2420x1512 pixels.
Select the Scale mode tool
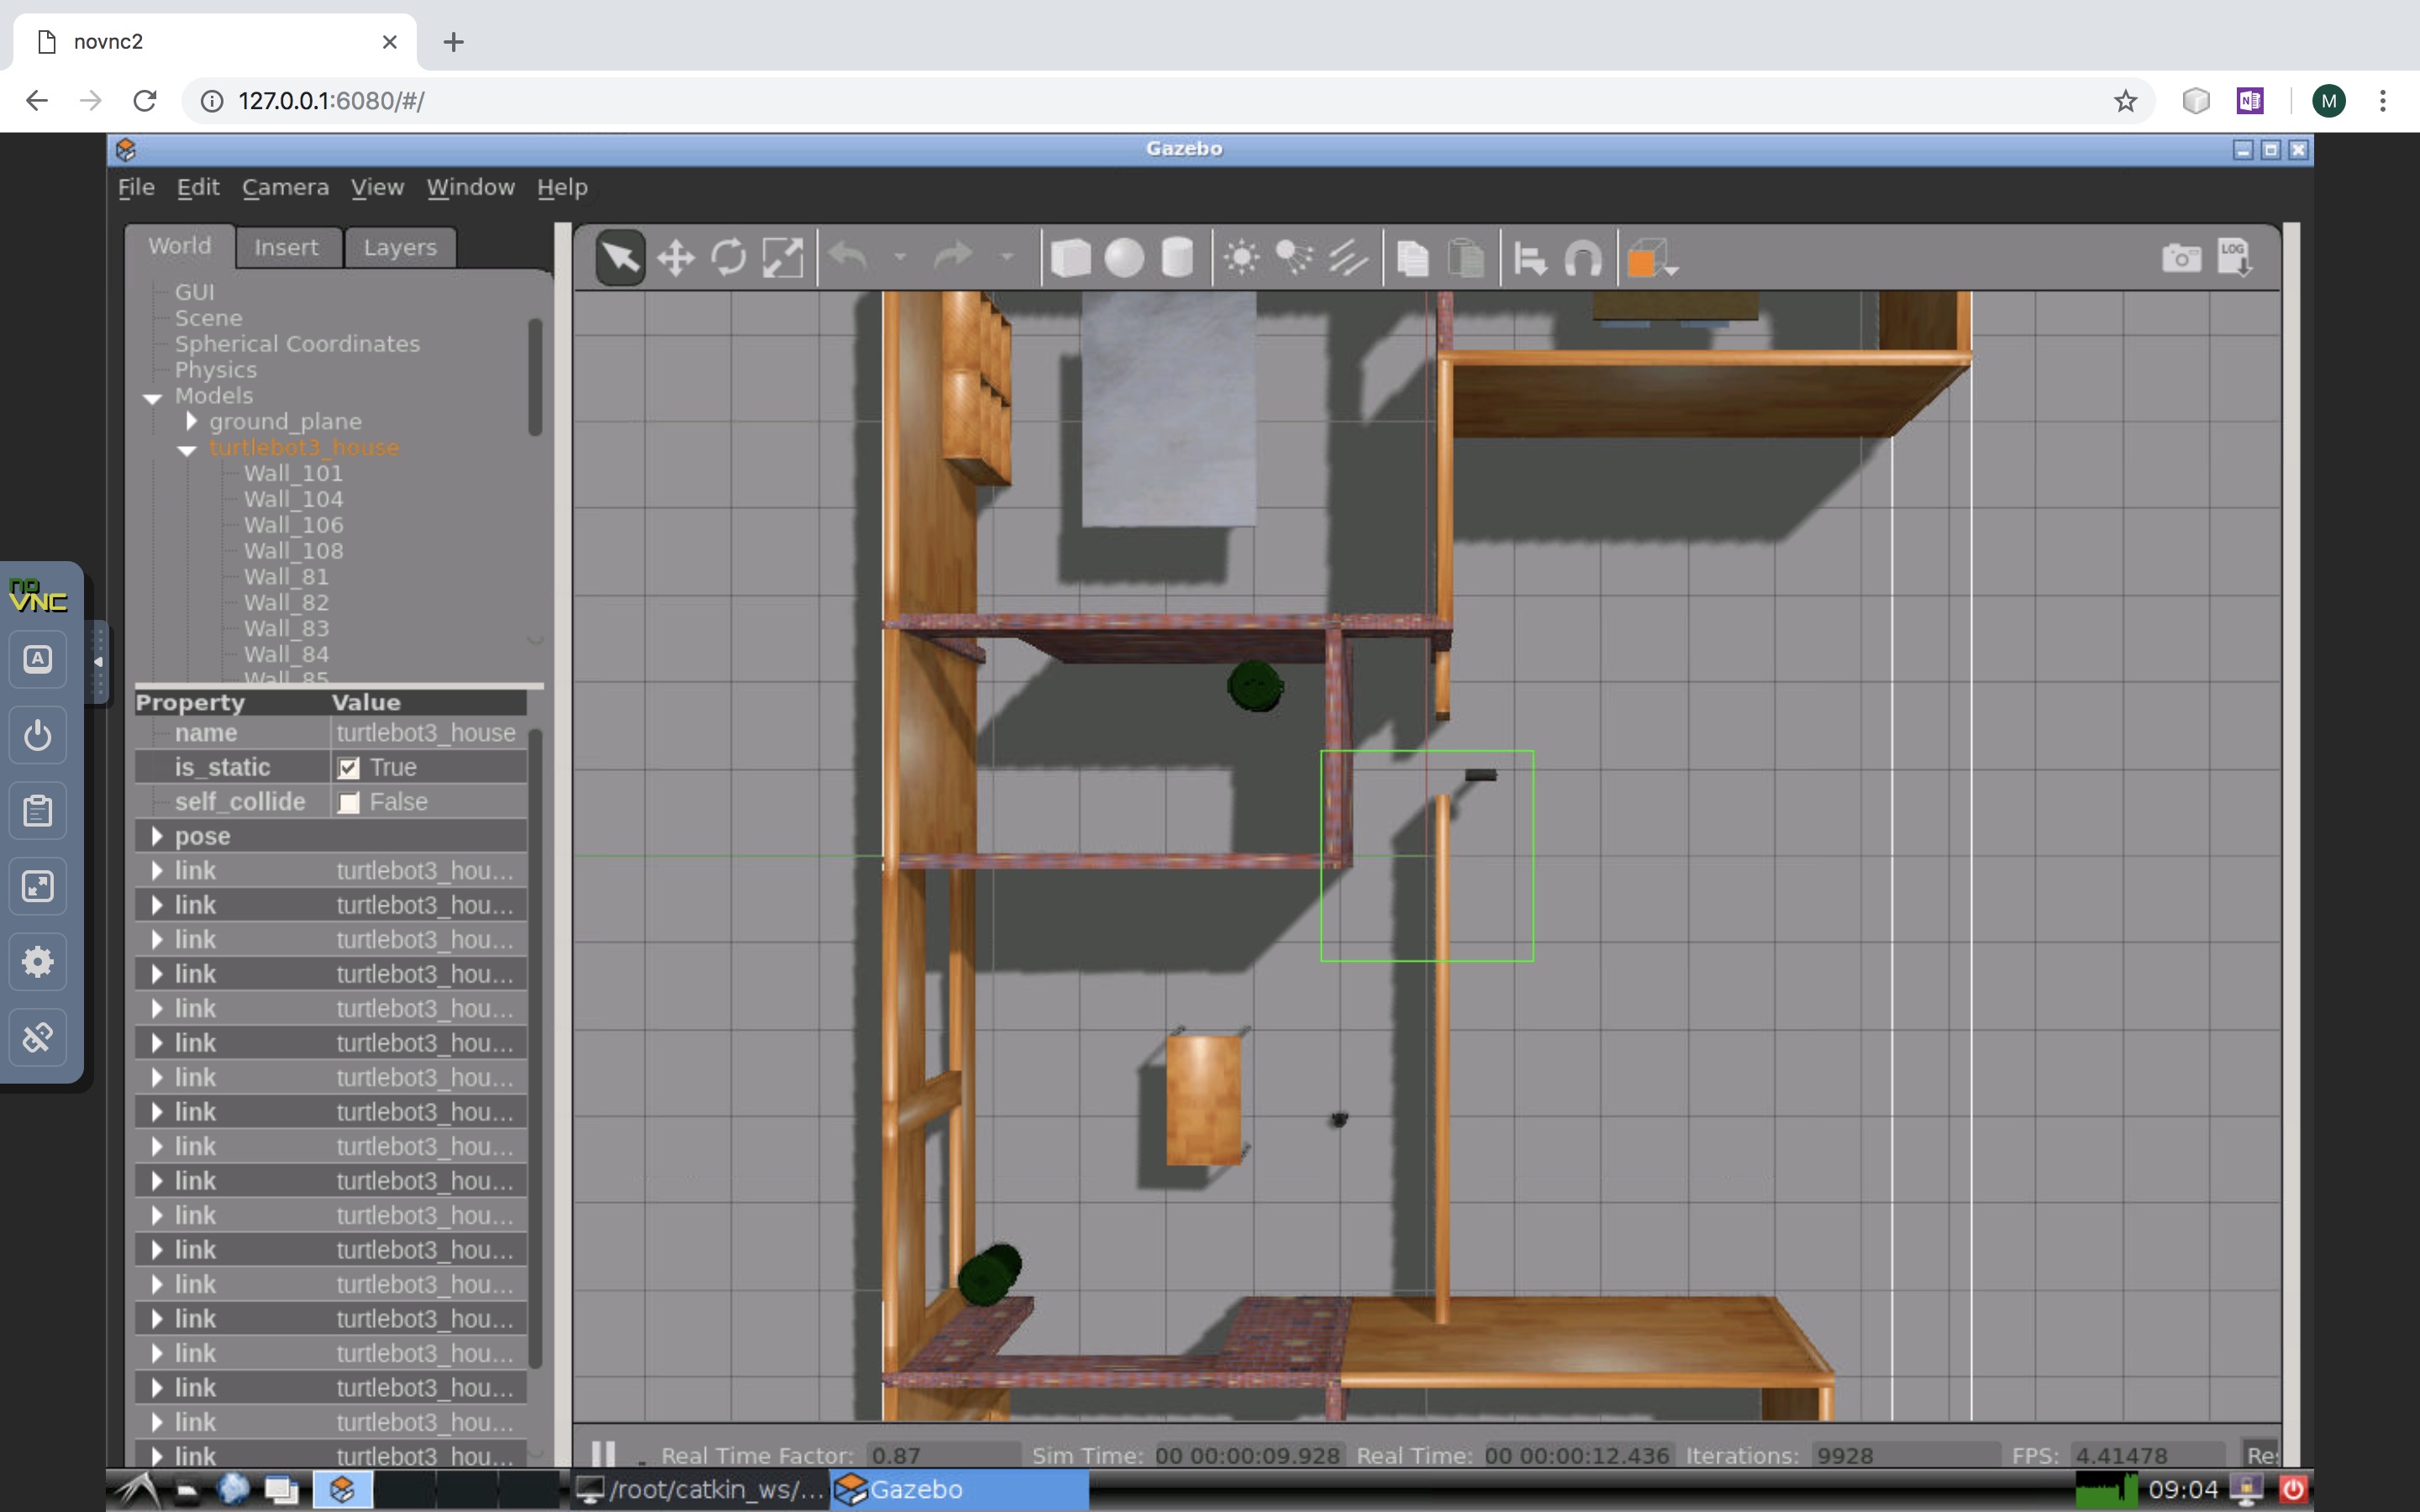(782, 258)
